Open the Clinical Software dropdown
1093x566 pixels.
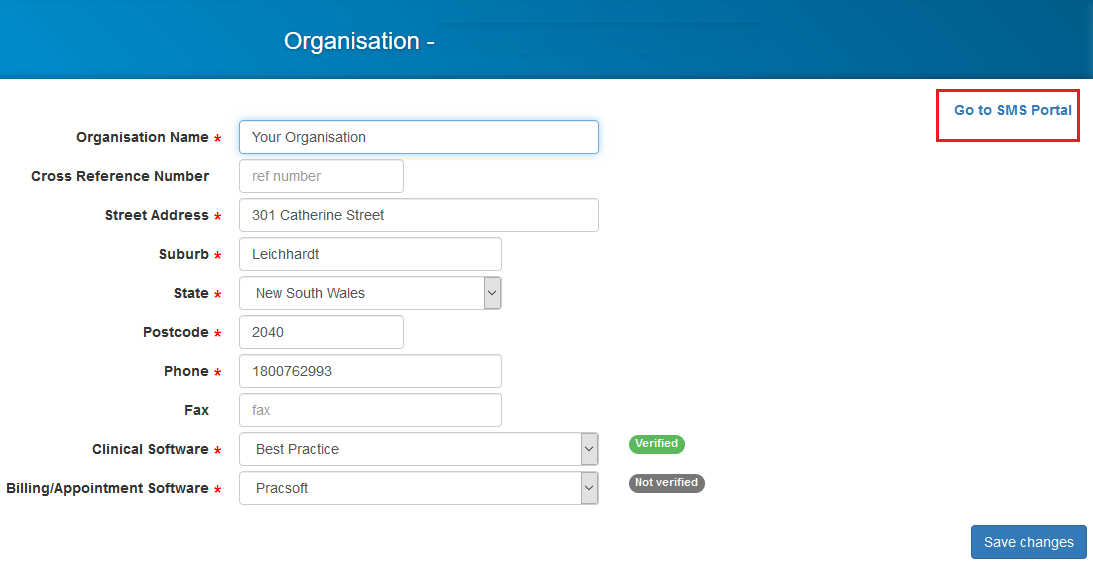[418, 450]
